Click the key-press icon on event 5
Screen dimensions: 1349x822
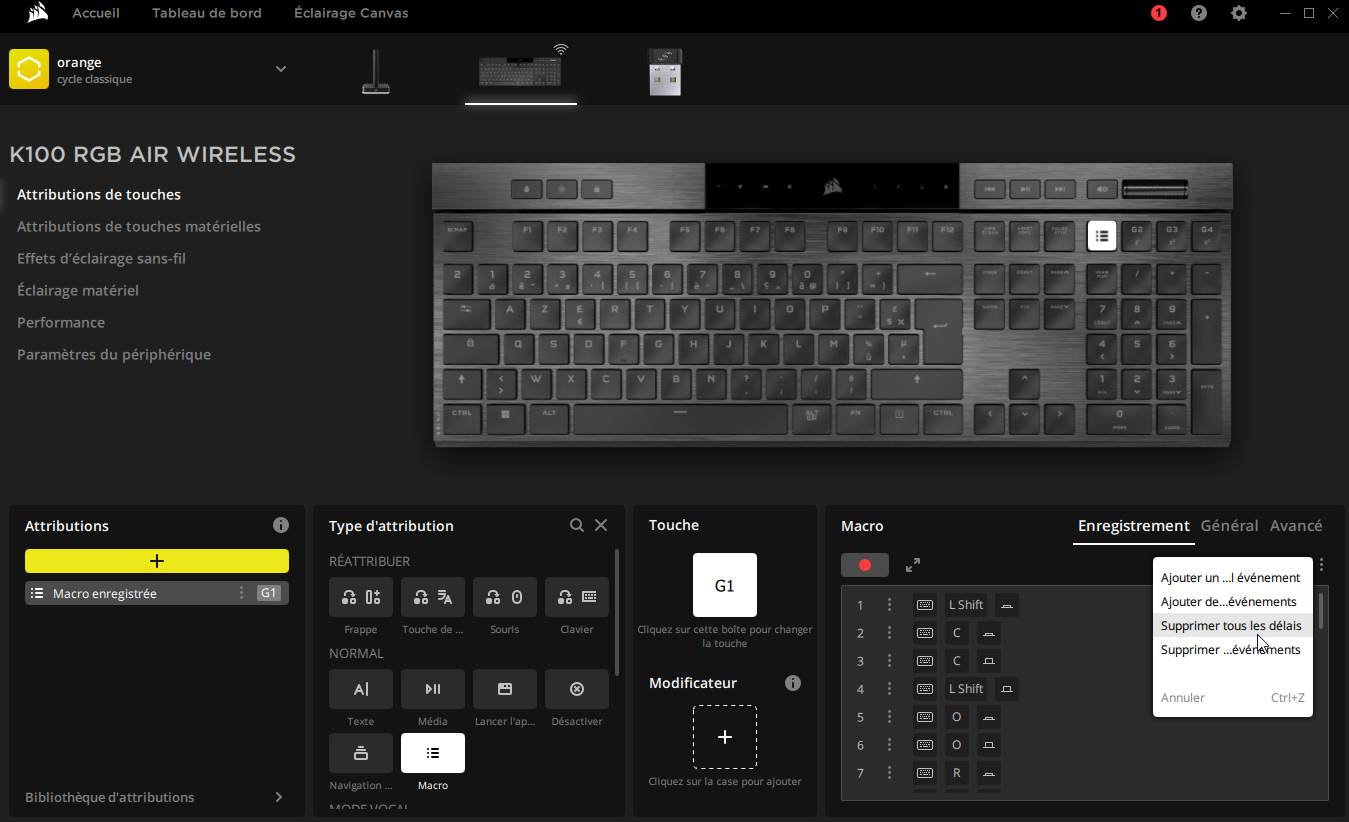[x=989, y=717]
